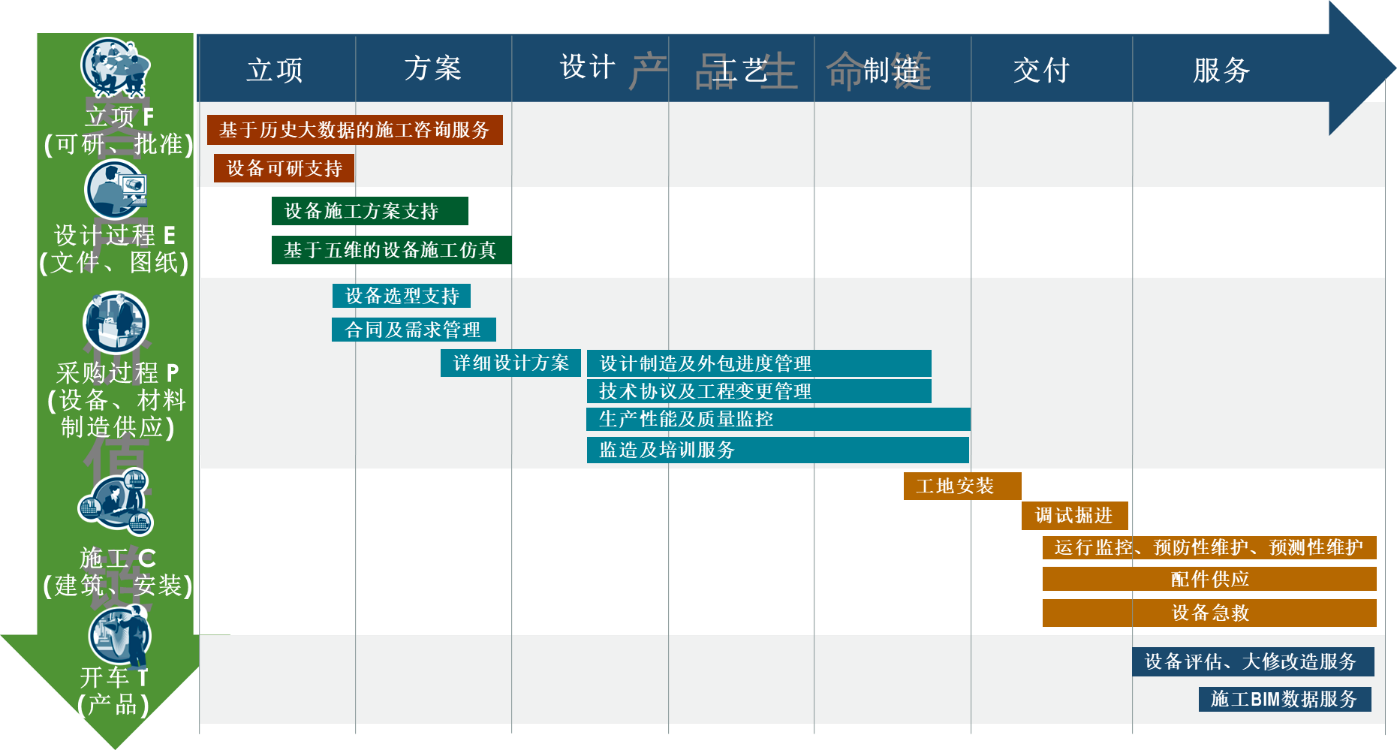Click the construction icon above 施工 C

click(x=115, y=502)
